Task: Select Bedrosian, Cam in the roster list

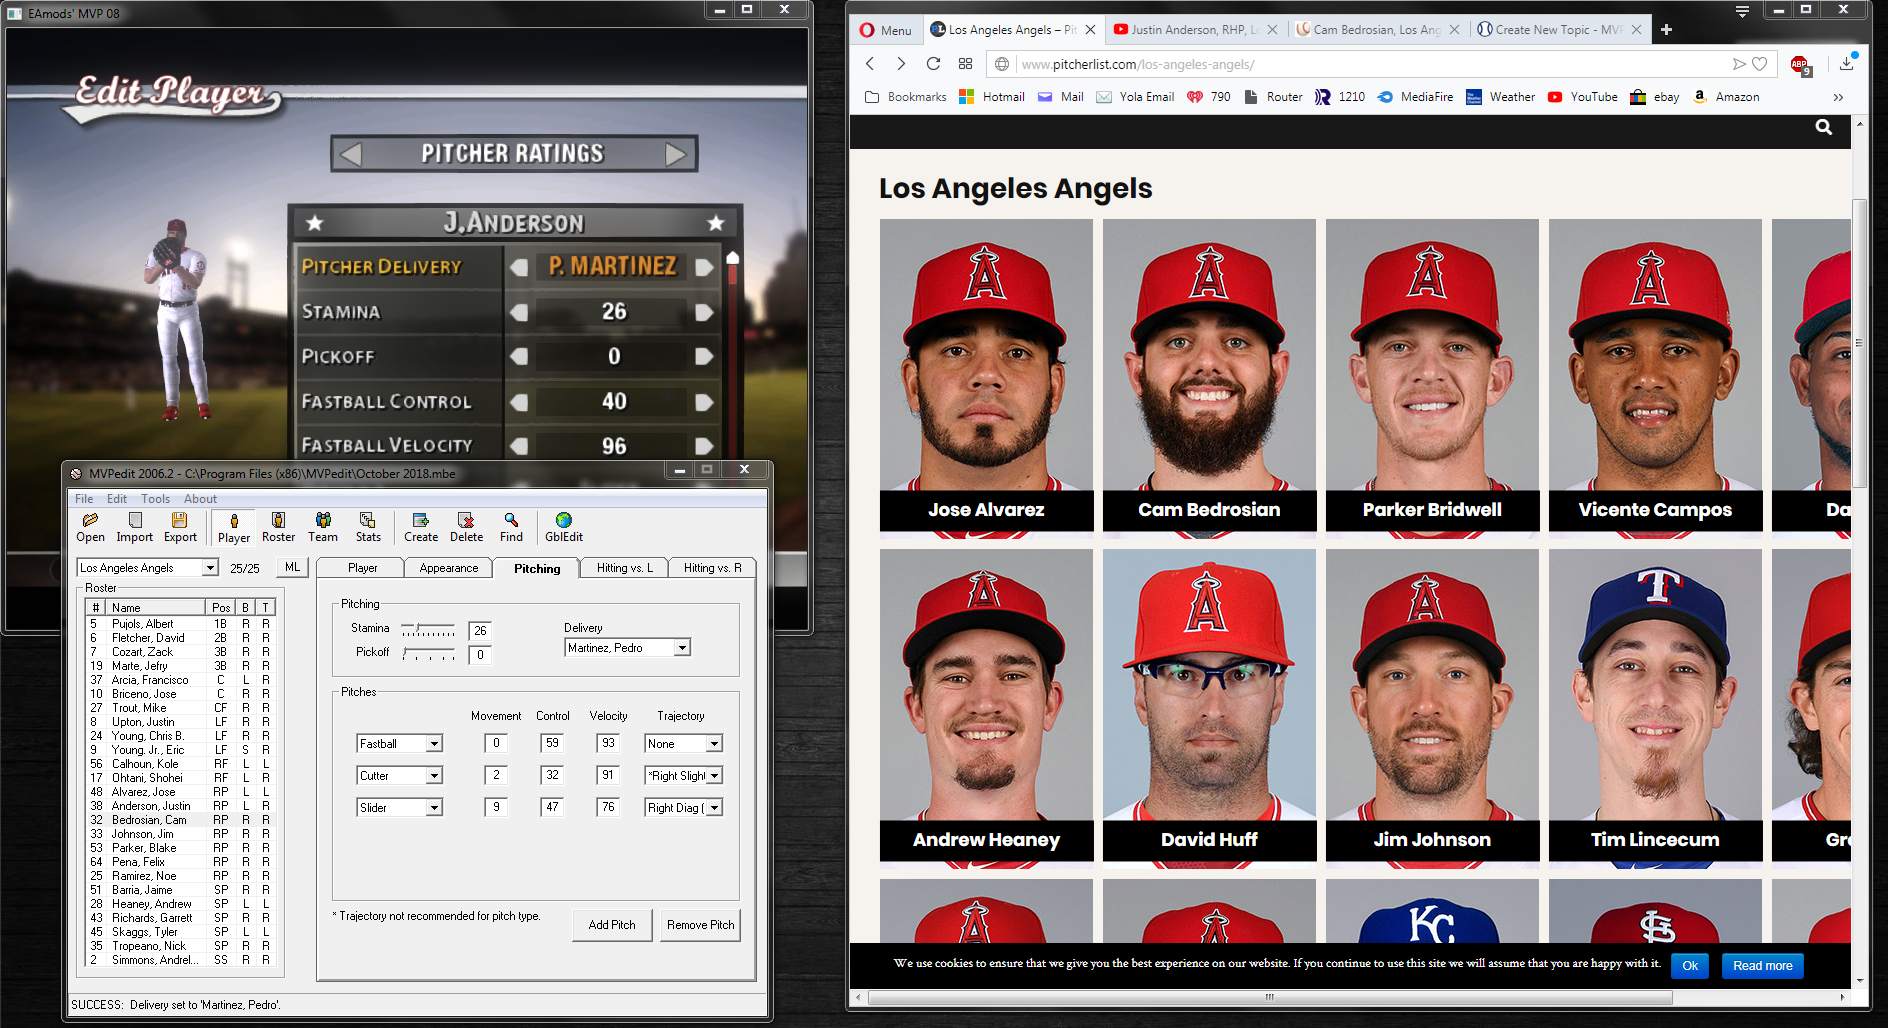Action: point(179,820)
